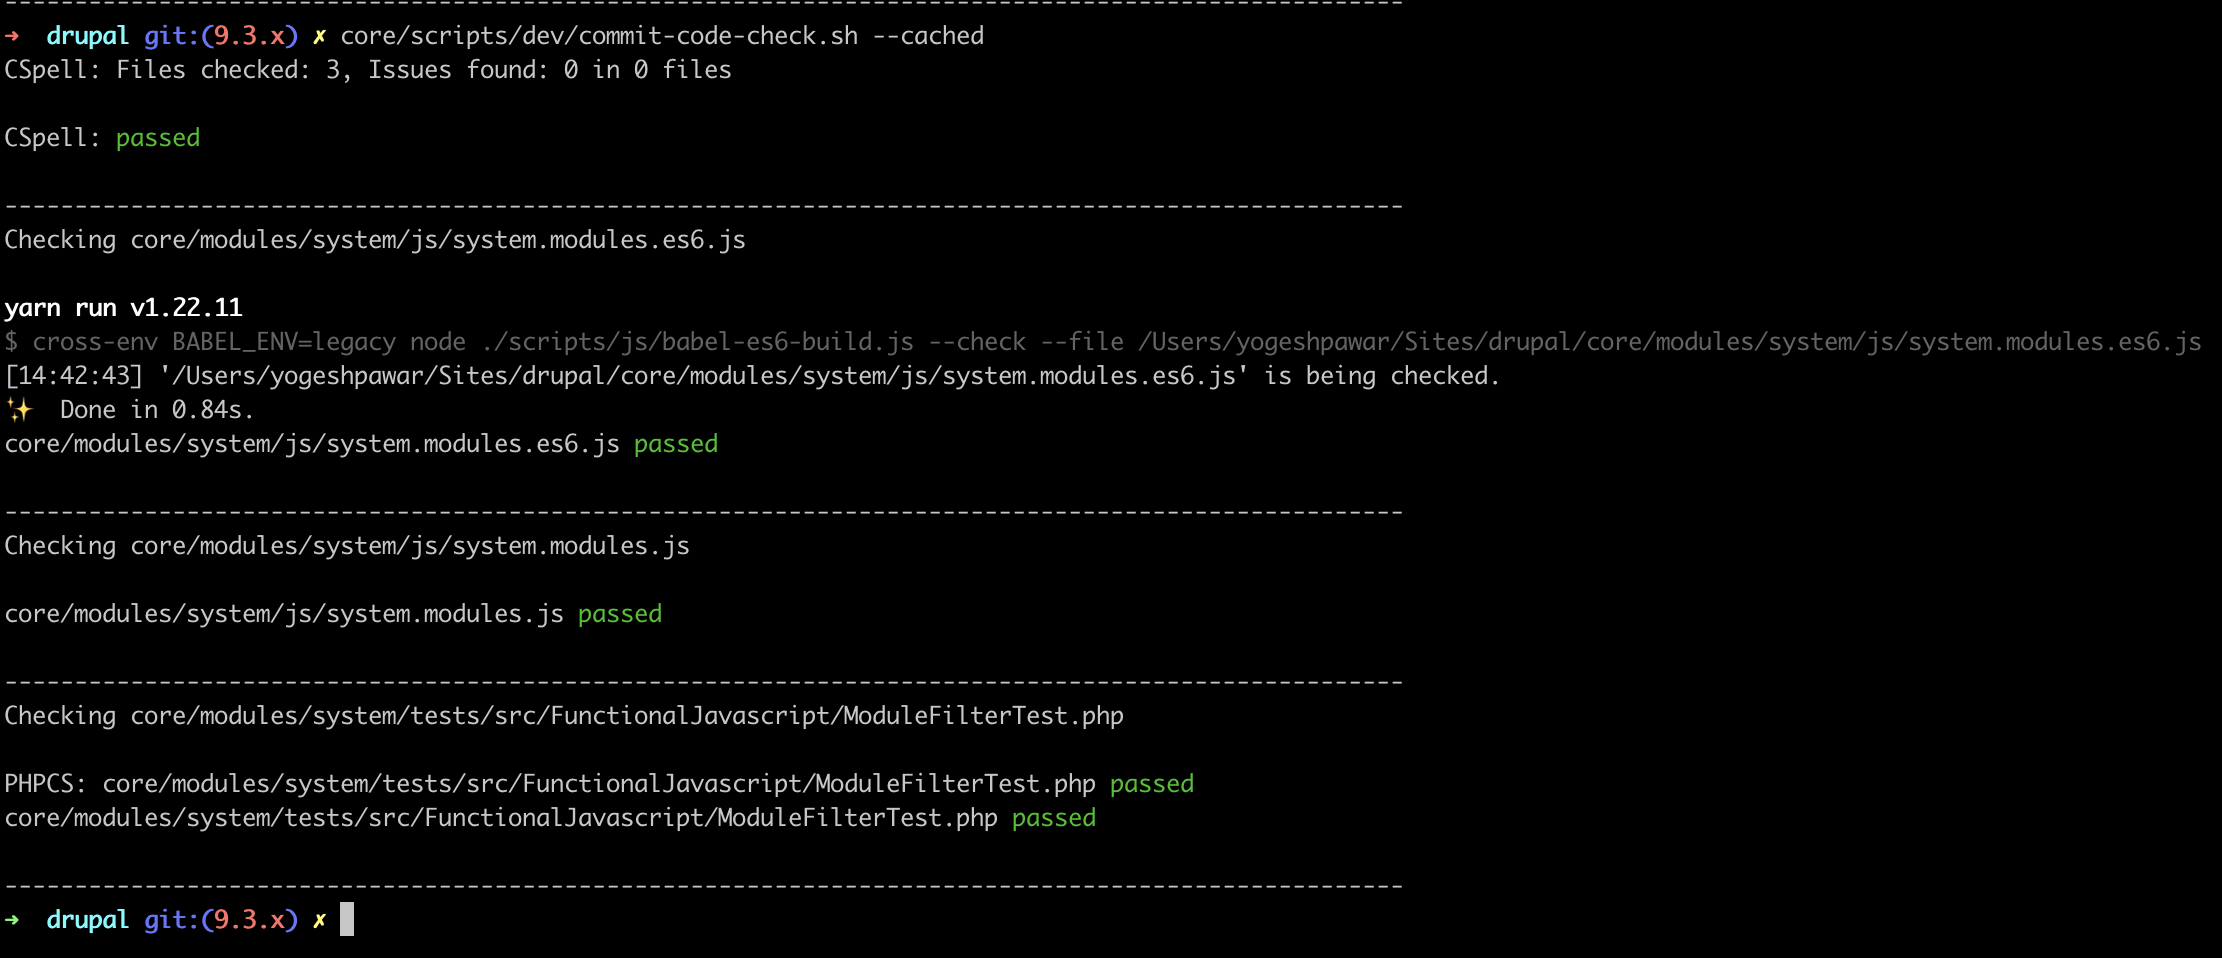Image resolution: width=2222 pixels, height=958 pixels.
Task: Click passed after PHPCS ModuleFilterTest.php
Action: point(1152,784)
